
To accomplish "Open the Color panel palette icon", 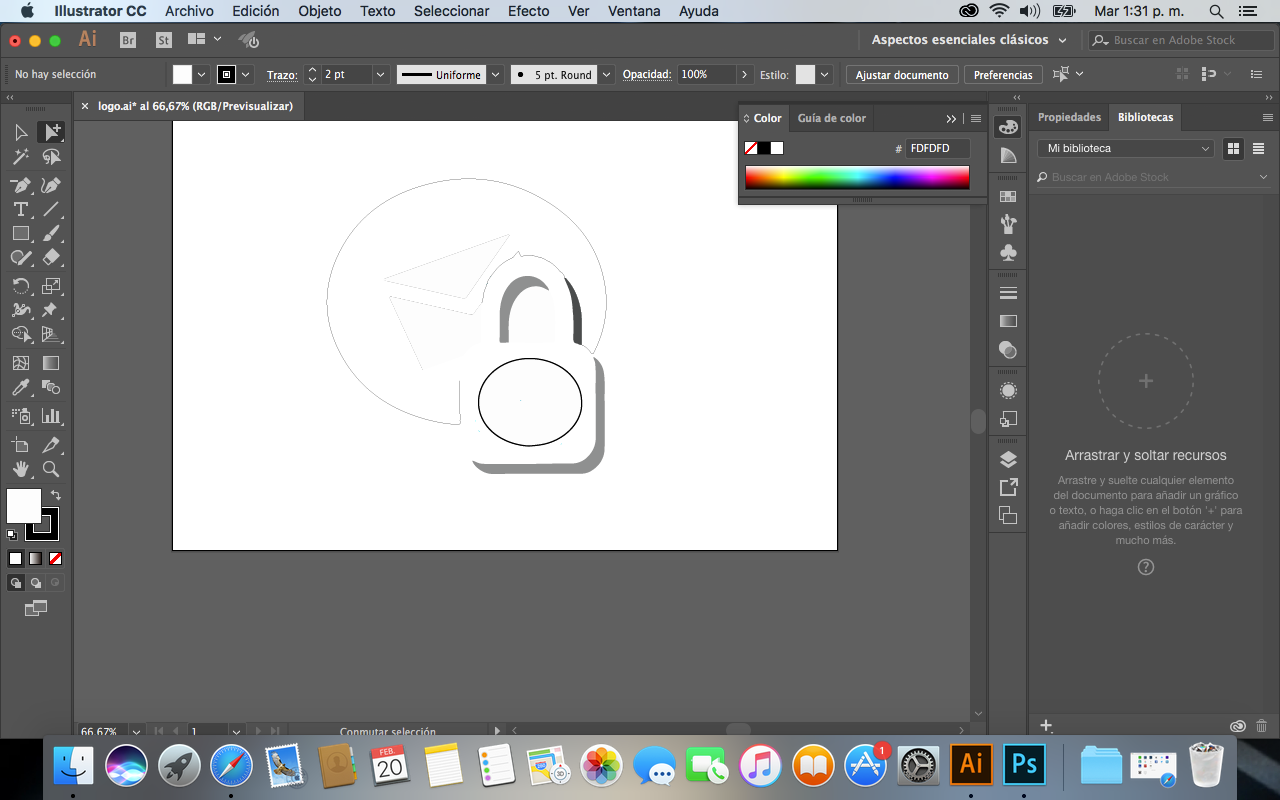I will 1008,127.
